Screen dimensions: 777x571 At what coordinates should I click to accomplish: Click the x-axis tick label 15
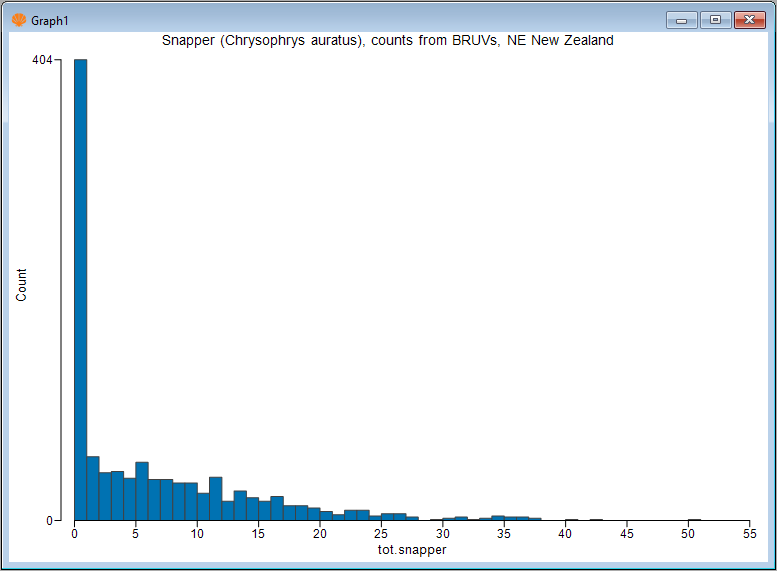[259, 535]
